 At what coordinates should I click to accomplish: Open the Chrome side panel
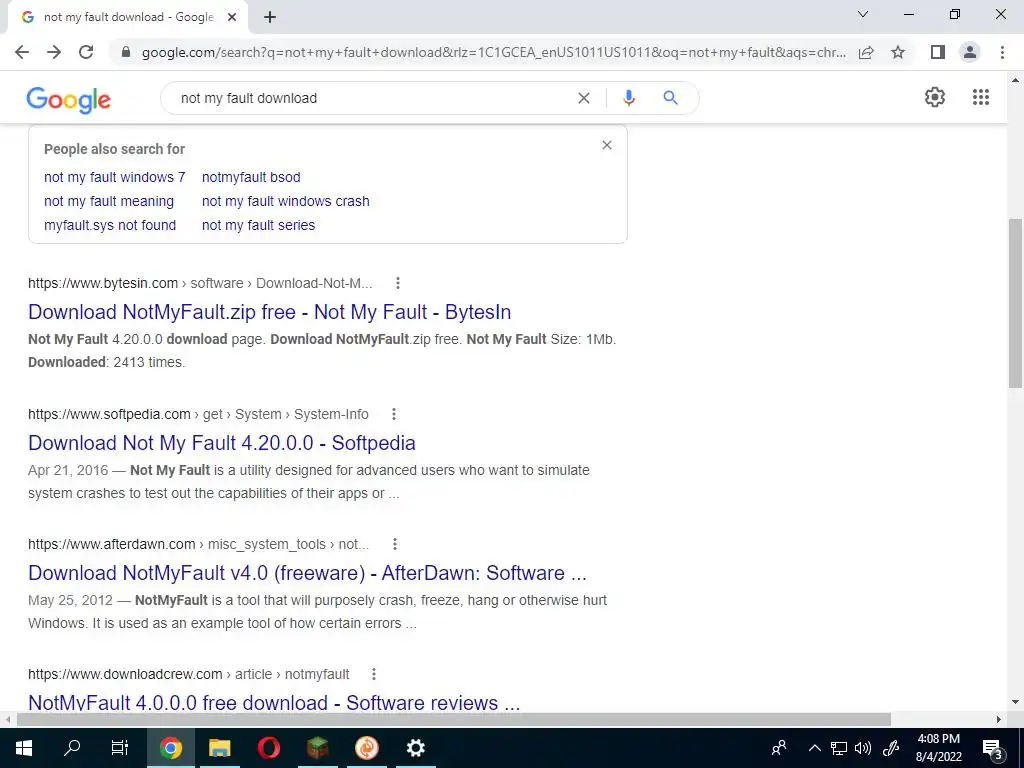[x=938, y=52]
